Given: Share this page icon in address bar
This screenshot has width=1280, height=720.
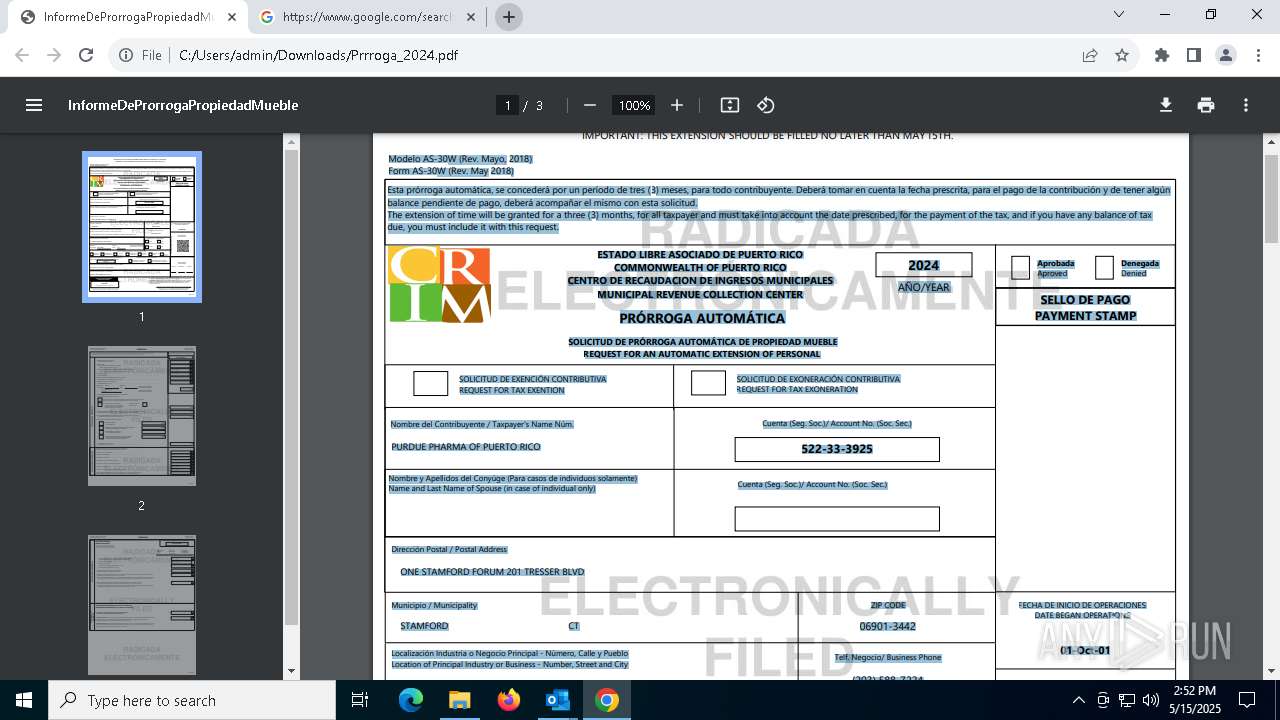Looking at the screenshot, I should [x=1090, y=55].
